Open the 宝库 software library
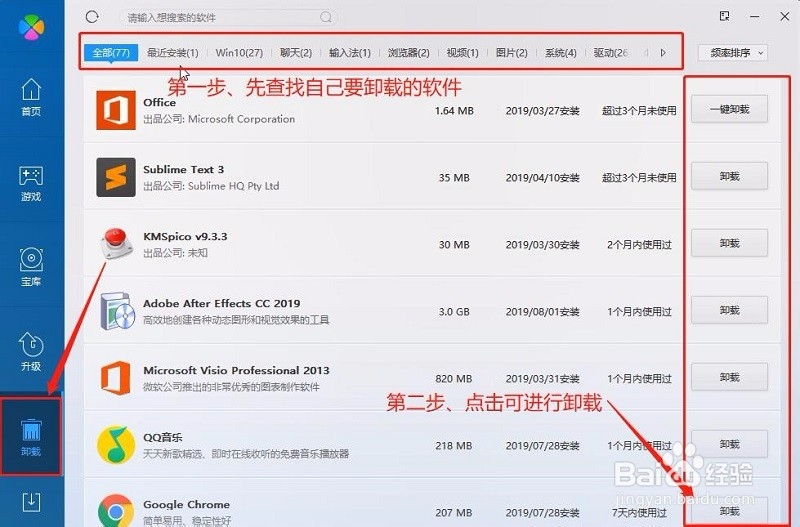 pos(31,267)
